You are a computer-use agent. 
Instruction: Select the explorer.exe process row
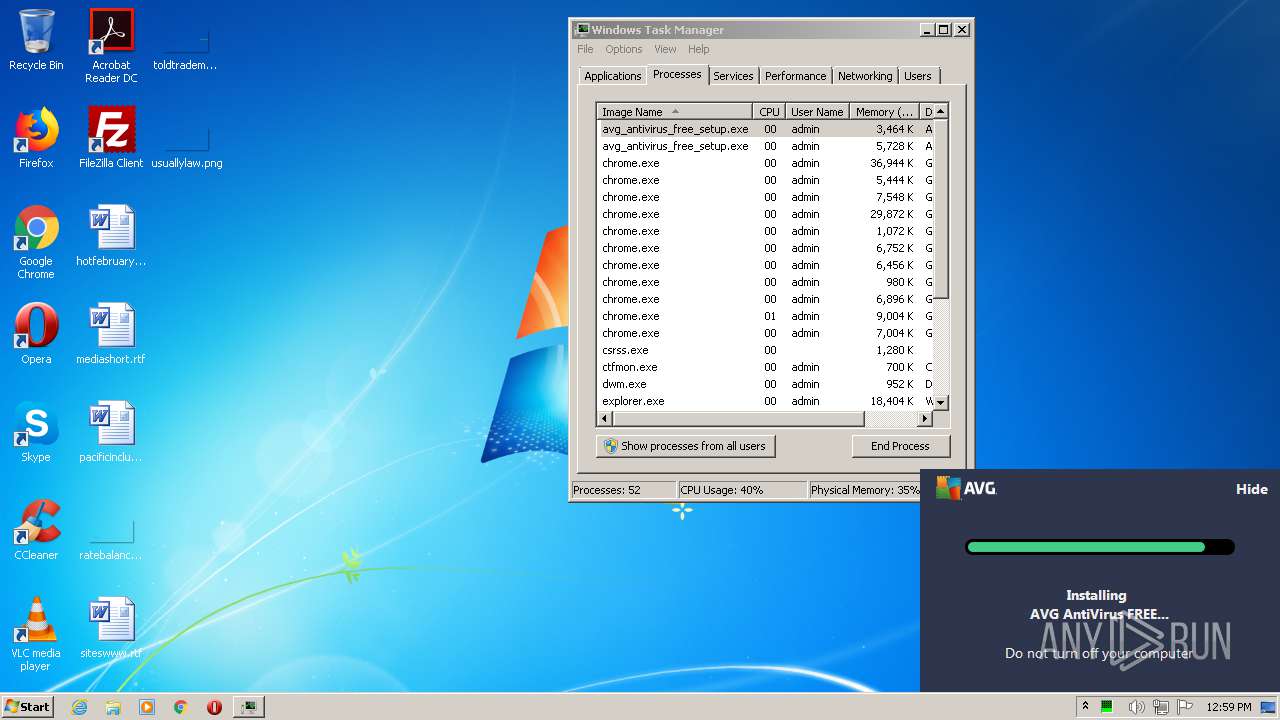point(765,401)
